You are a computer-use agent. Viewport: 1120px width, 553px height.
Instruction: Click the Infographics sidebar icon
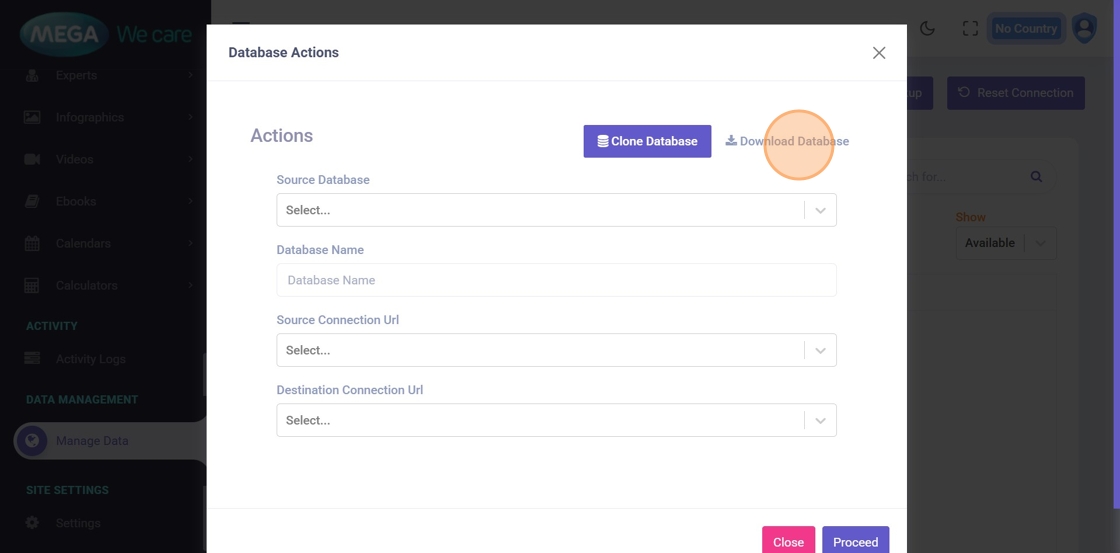32,117
